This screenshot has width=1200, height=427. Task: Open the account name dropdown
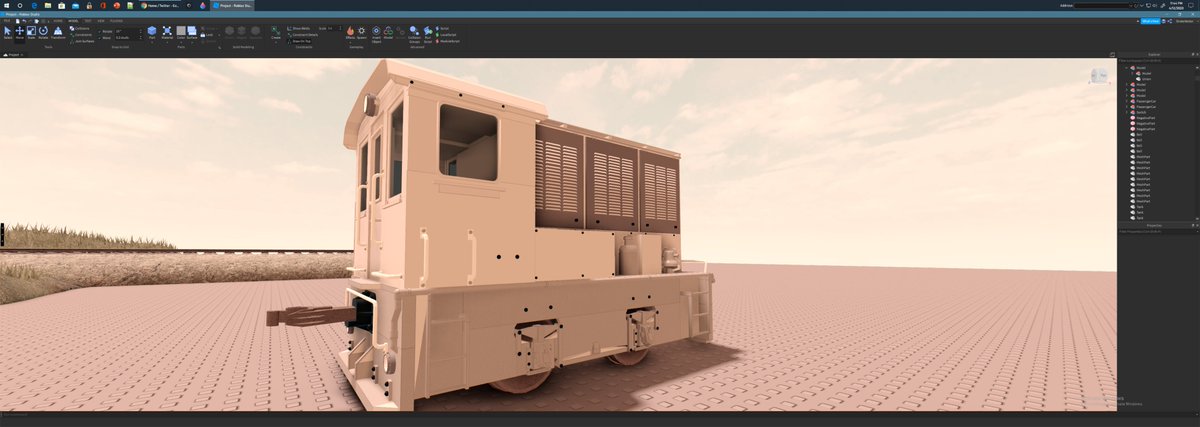(1185, 20)
